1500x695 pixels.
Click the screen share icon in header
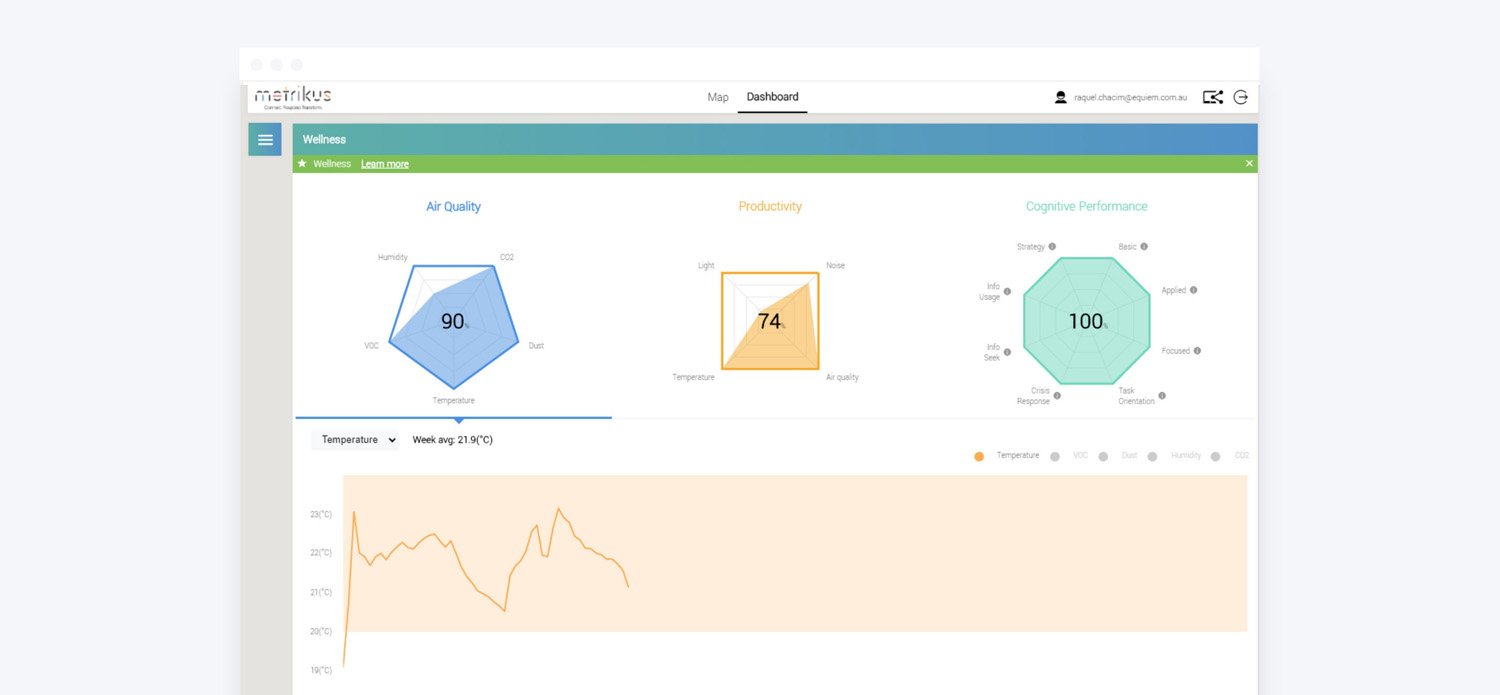coord(1212,97)
